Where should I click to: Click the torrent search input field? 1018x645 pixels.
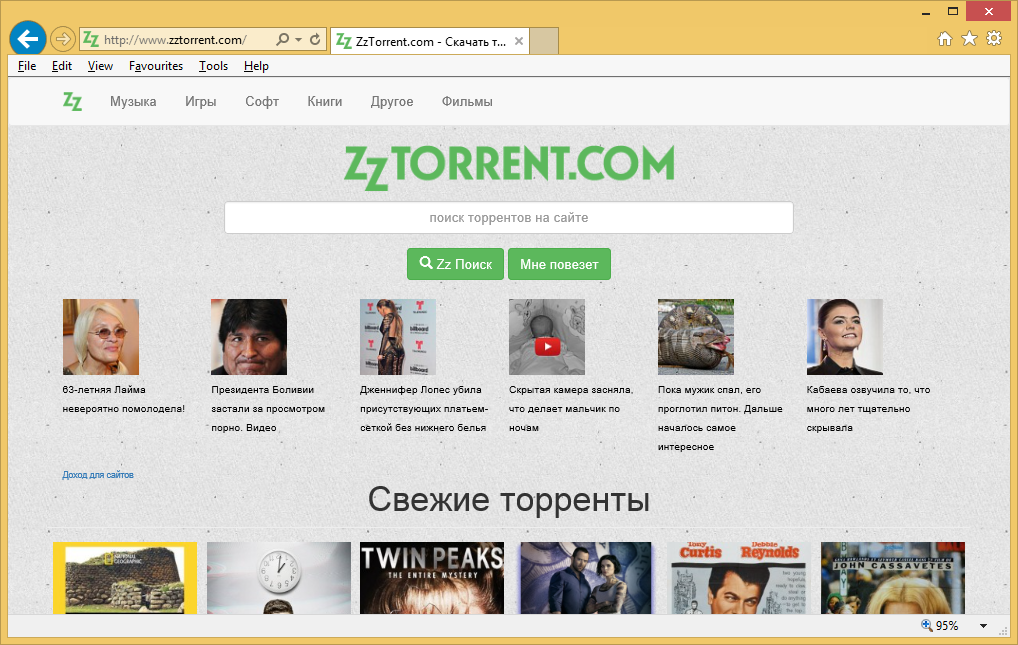click(x=508, y=217)
